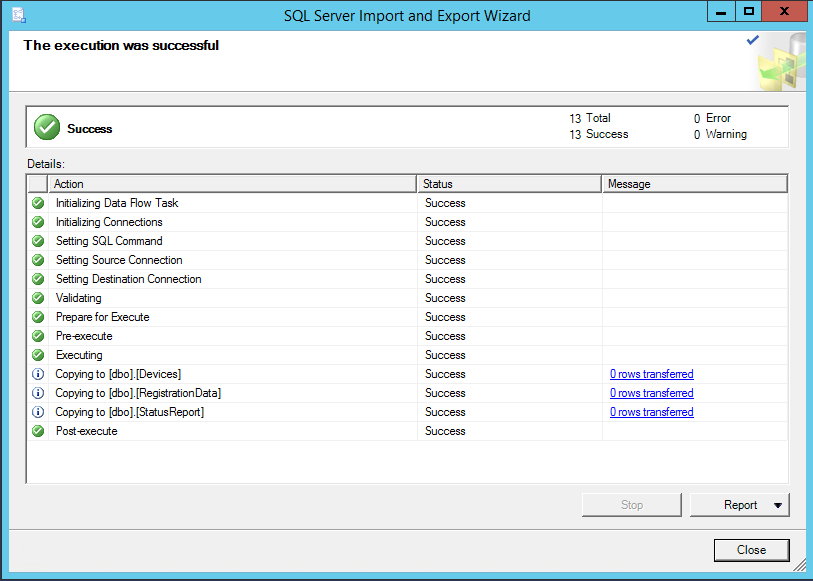Screen dimensions: 813x581
Task: Click the green Success status icon in summary bar
Action: (x=46, y=127)
